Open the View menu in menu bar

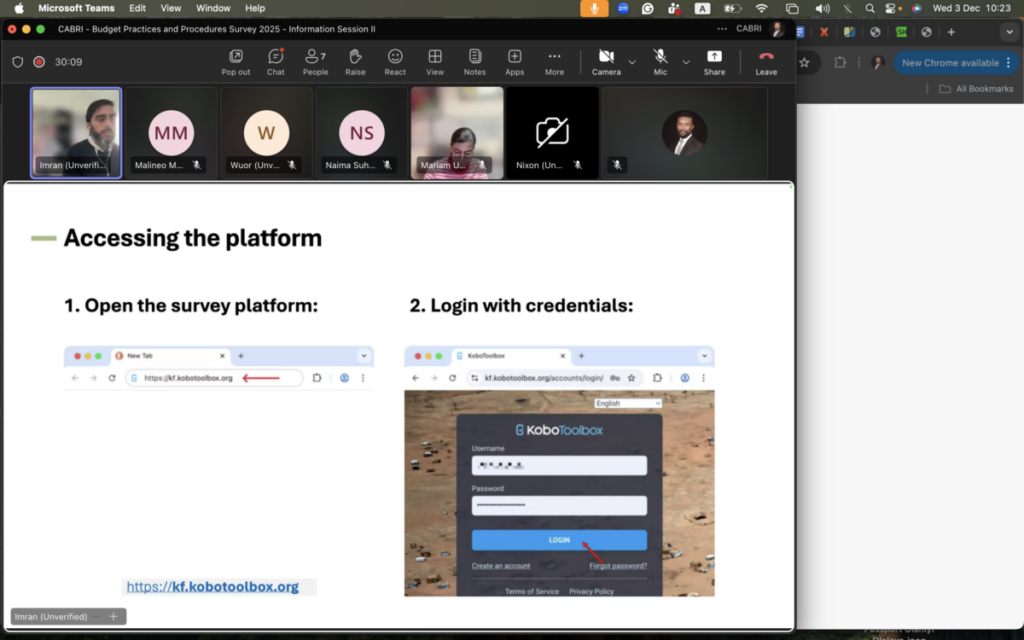[170, 8]
